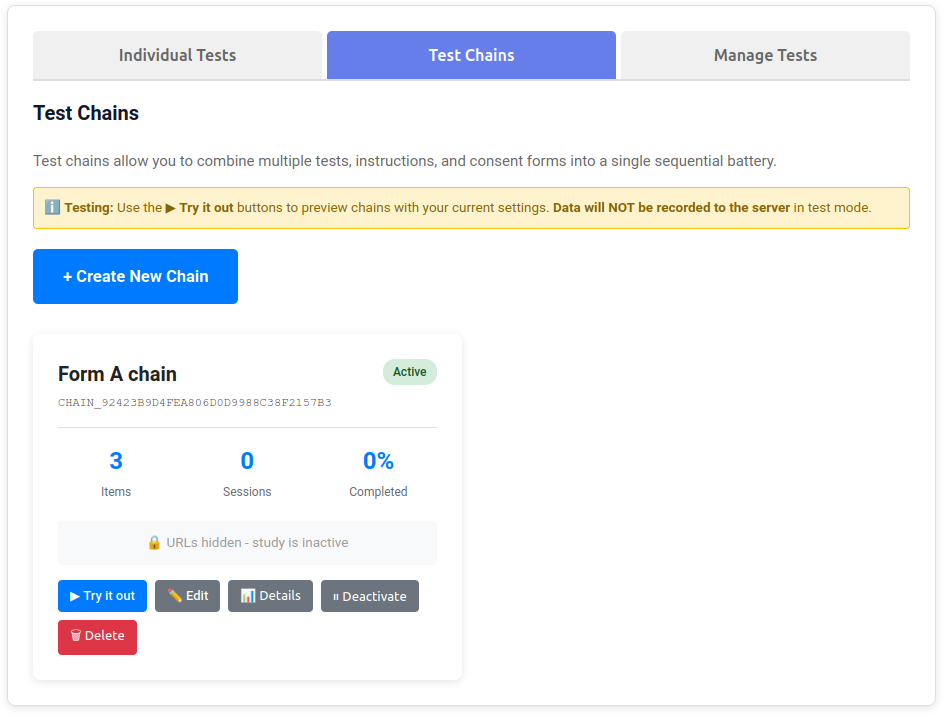Viewport: 945px width, 719px height.
Task: Click the pause icon on the Deactivate button
Action: [334, 596]
